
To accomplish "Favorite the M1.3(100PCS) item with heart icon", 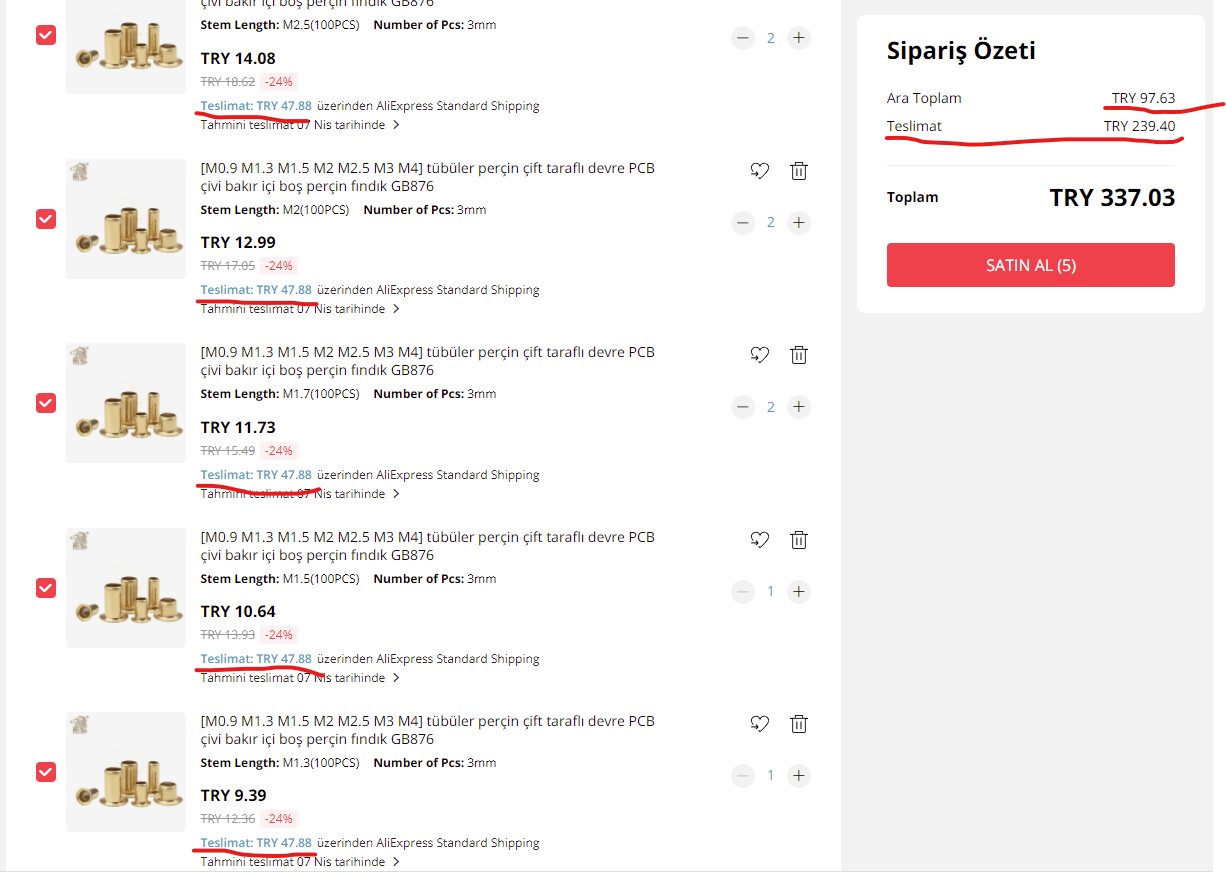I will coord(760,724).
